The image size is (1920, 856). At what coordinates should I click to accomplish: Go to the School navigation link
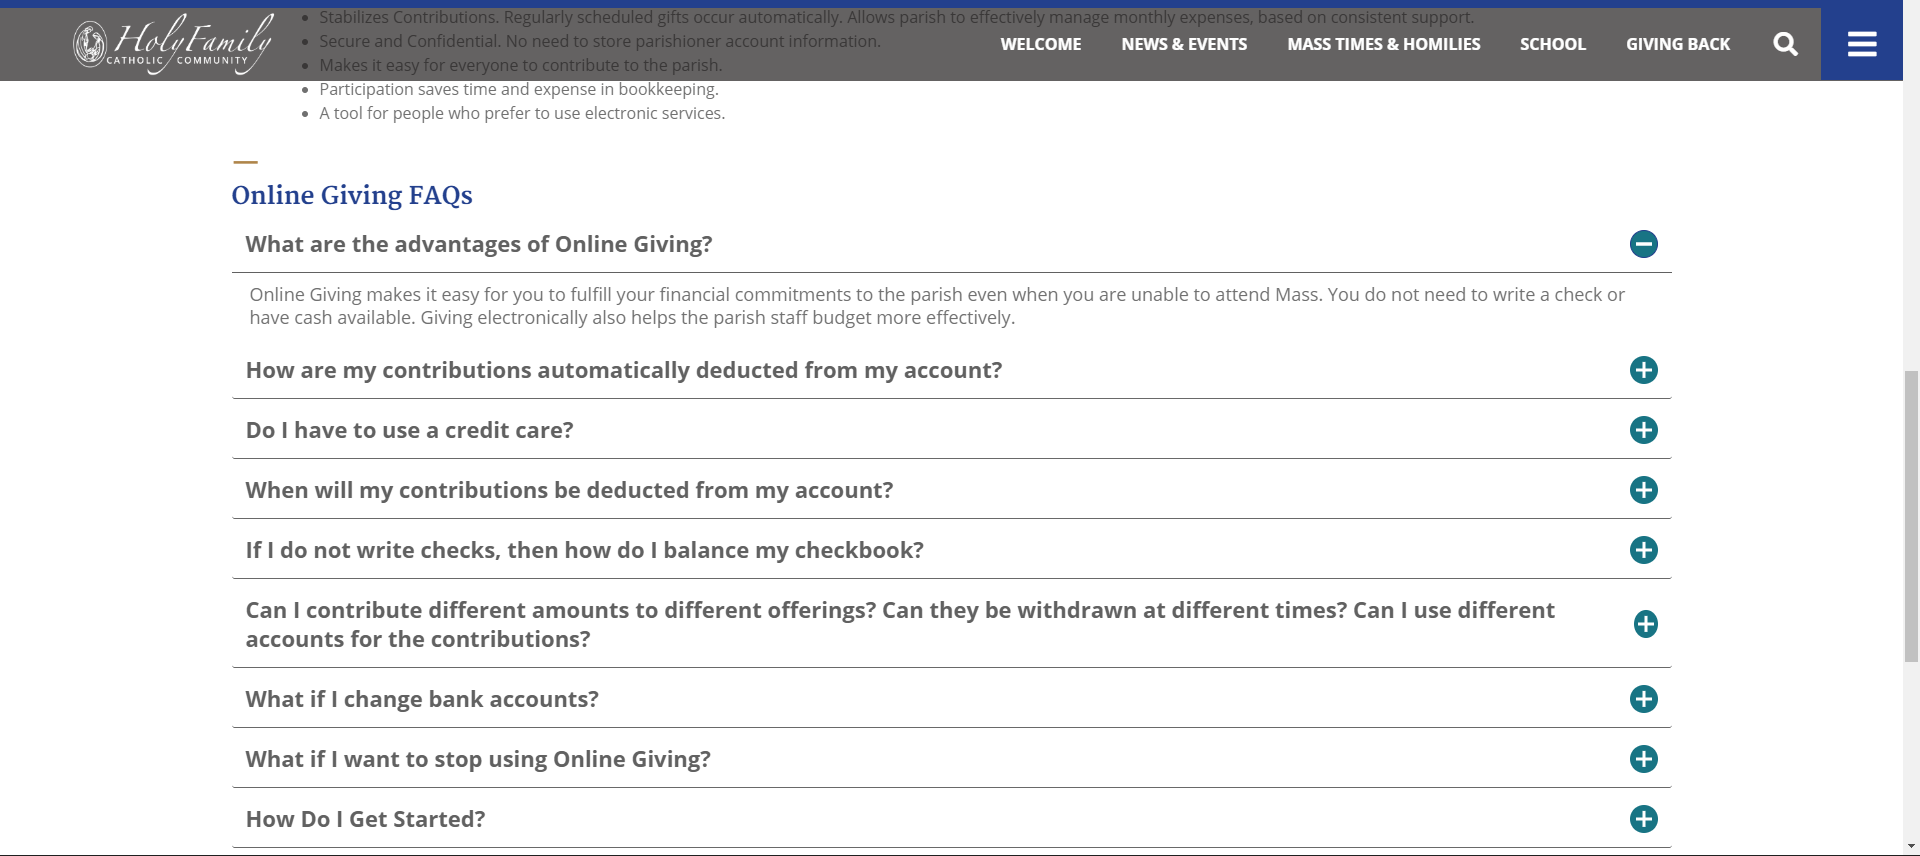[1552, 44]
